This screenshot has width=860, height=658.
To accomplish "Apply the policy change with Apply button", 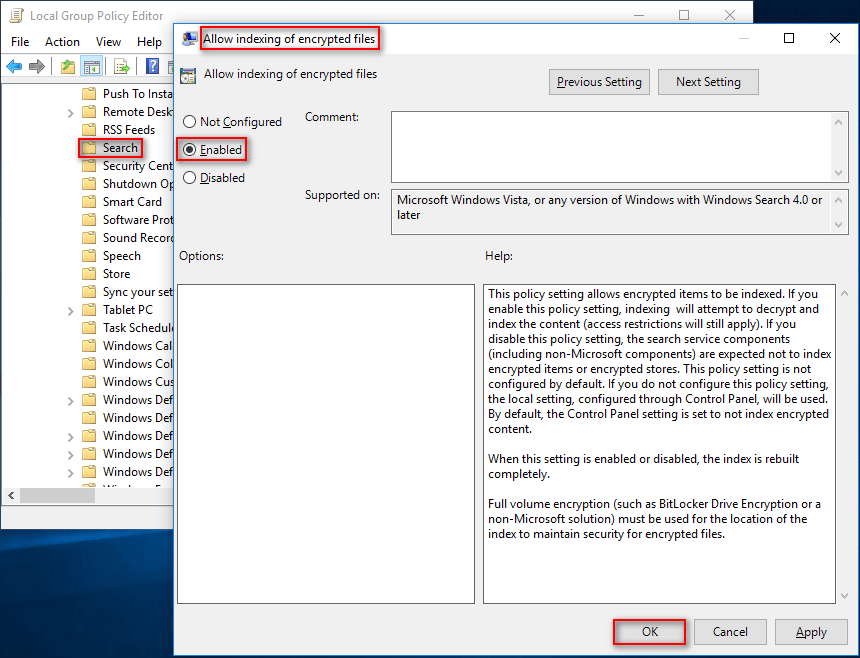I will point(811,631).
